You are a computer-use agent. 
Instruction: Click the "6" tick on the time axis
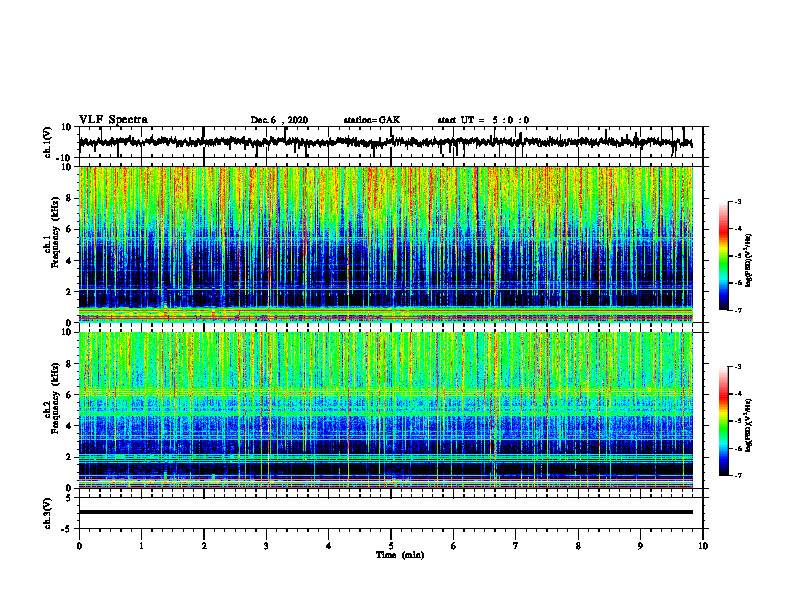tap(454, 546)
